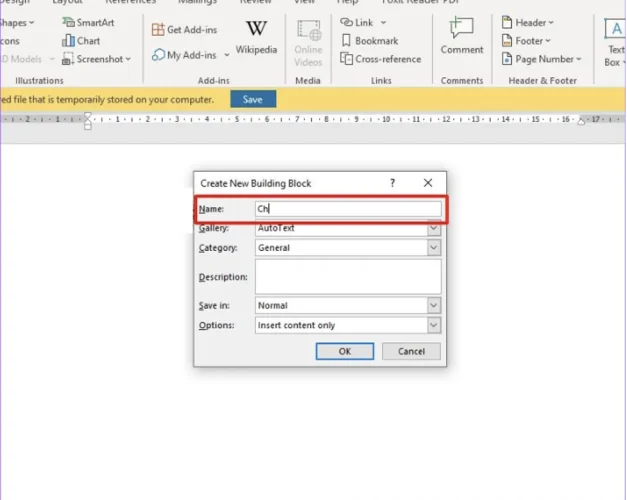Image resolution: width=627 pixels, height=500 pixels.
Task: Open the Screenshot tool
Action: [x=93, y=59]
